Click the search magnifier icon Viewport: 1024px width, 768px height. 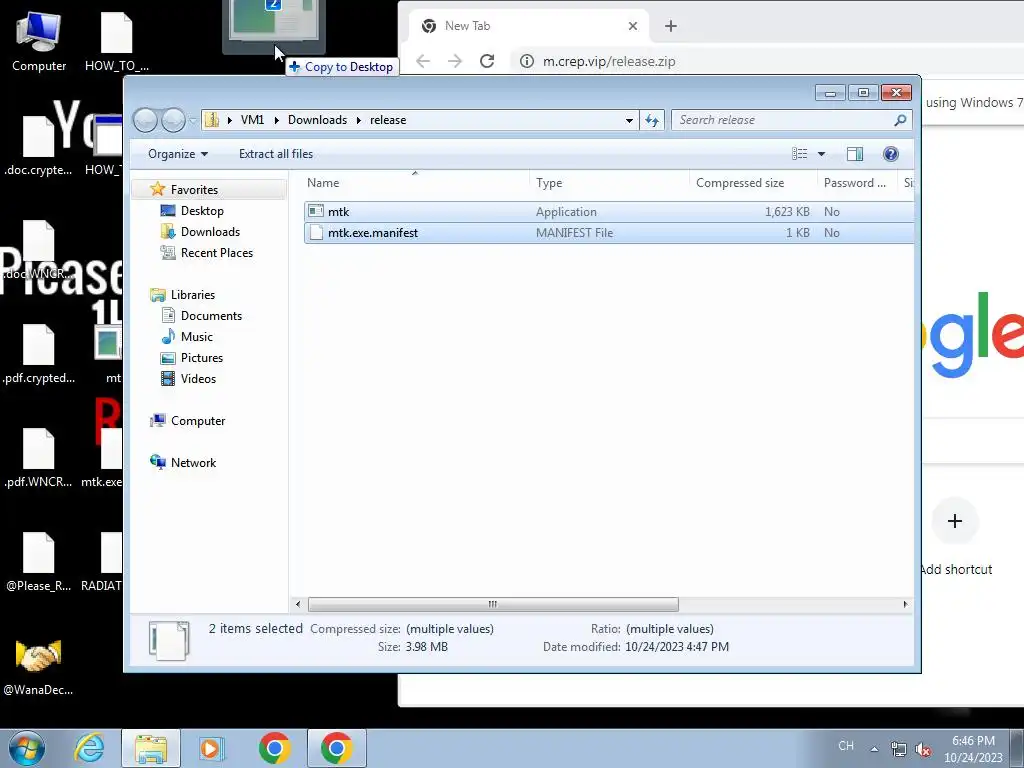click(x=901, y=120)
